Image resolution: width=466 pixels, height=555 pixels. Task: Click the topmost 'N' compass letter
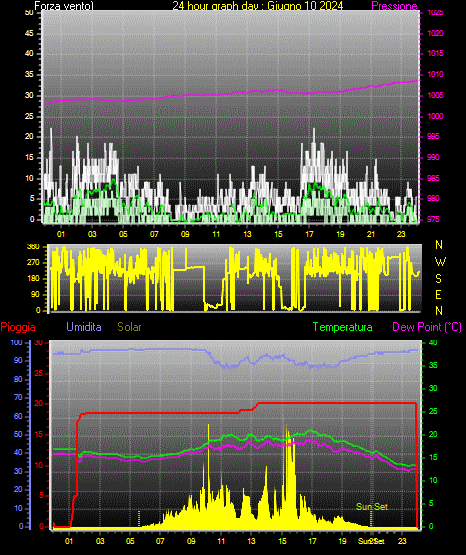click(439, 245)
